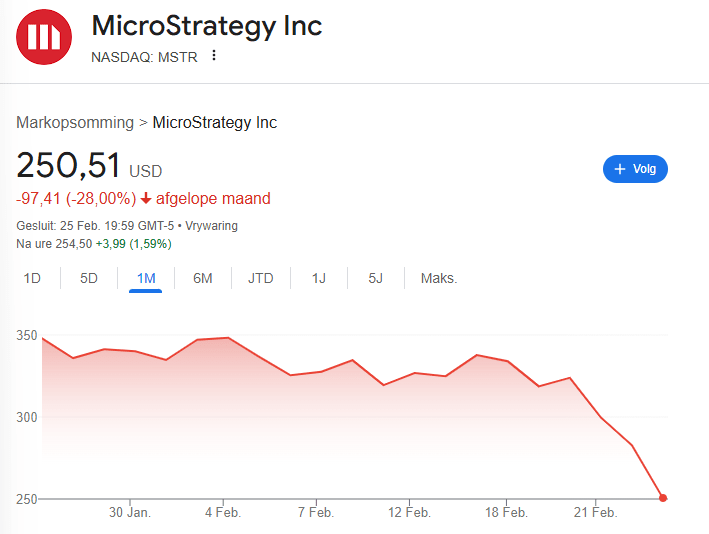Click the chart at 18 Feb. label

point(506,513)
